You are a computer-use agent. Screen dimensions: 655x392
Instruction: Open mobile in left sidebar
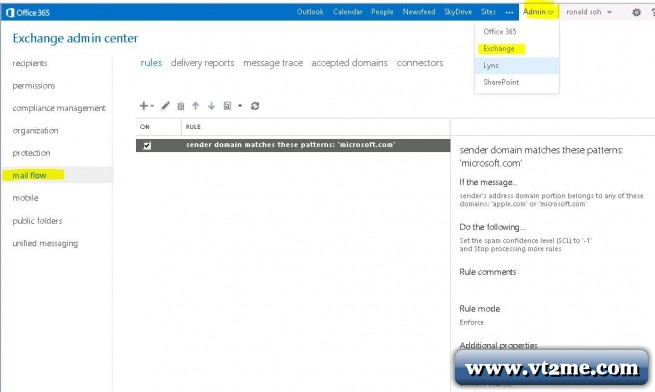(x=25, y=198)
